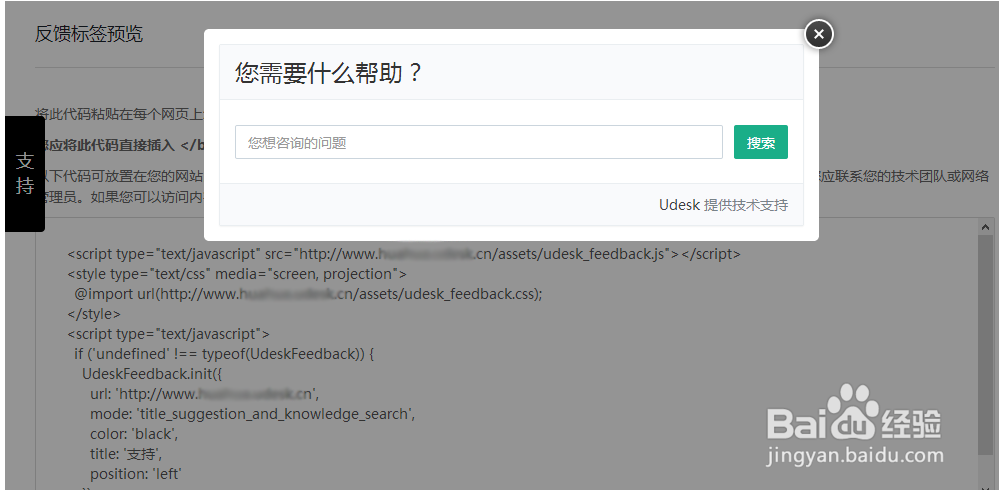The height and width of the screenshot is (490, 999).
Task: Click the closing </style> tag line
Action: (x=94, y=314)
